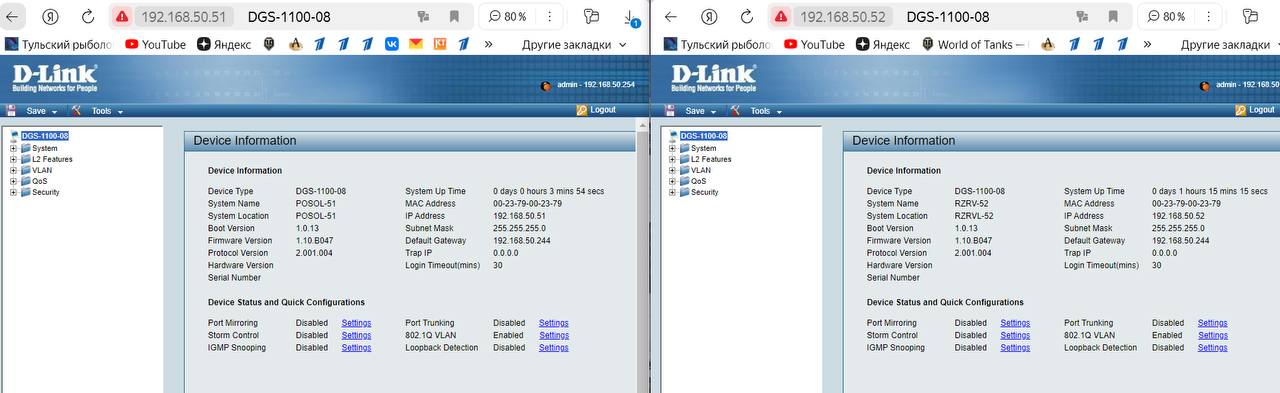
Task: Click the Yandex home icon in the 192.168.50.51 window
Action: click(x=50, y=16)
